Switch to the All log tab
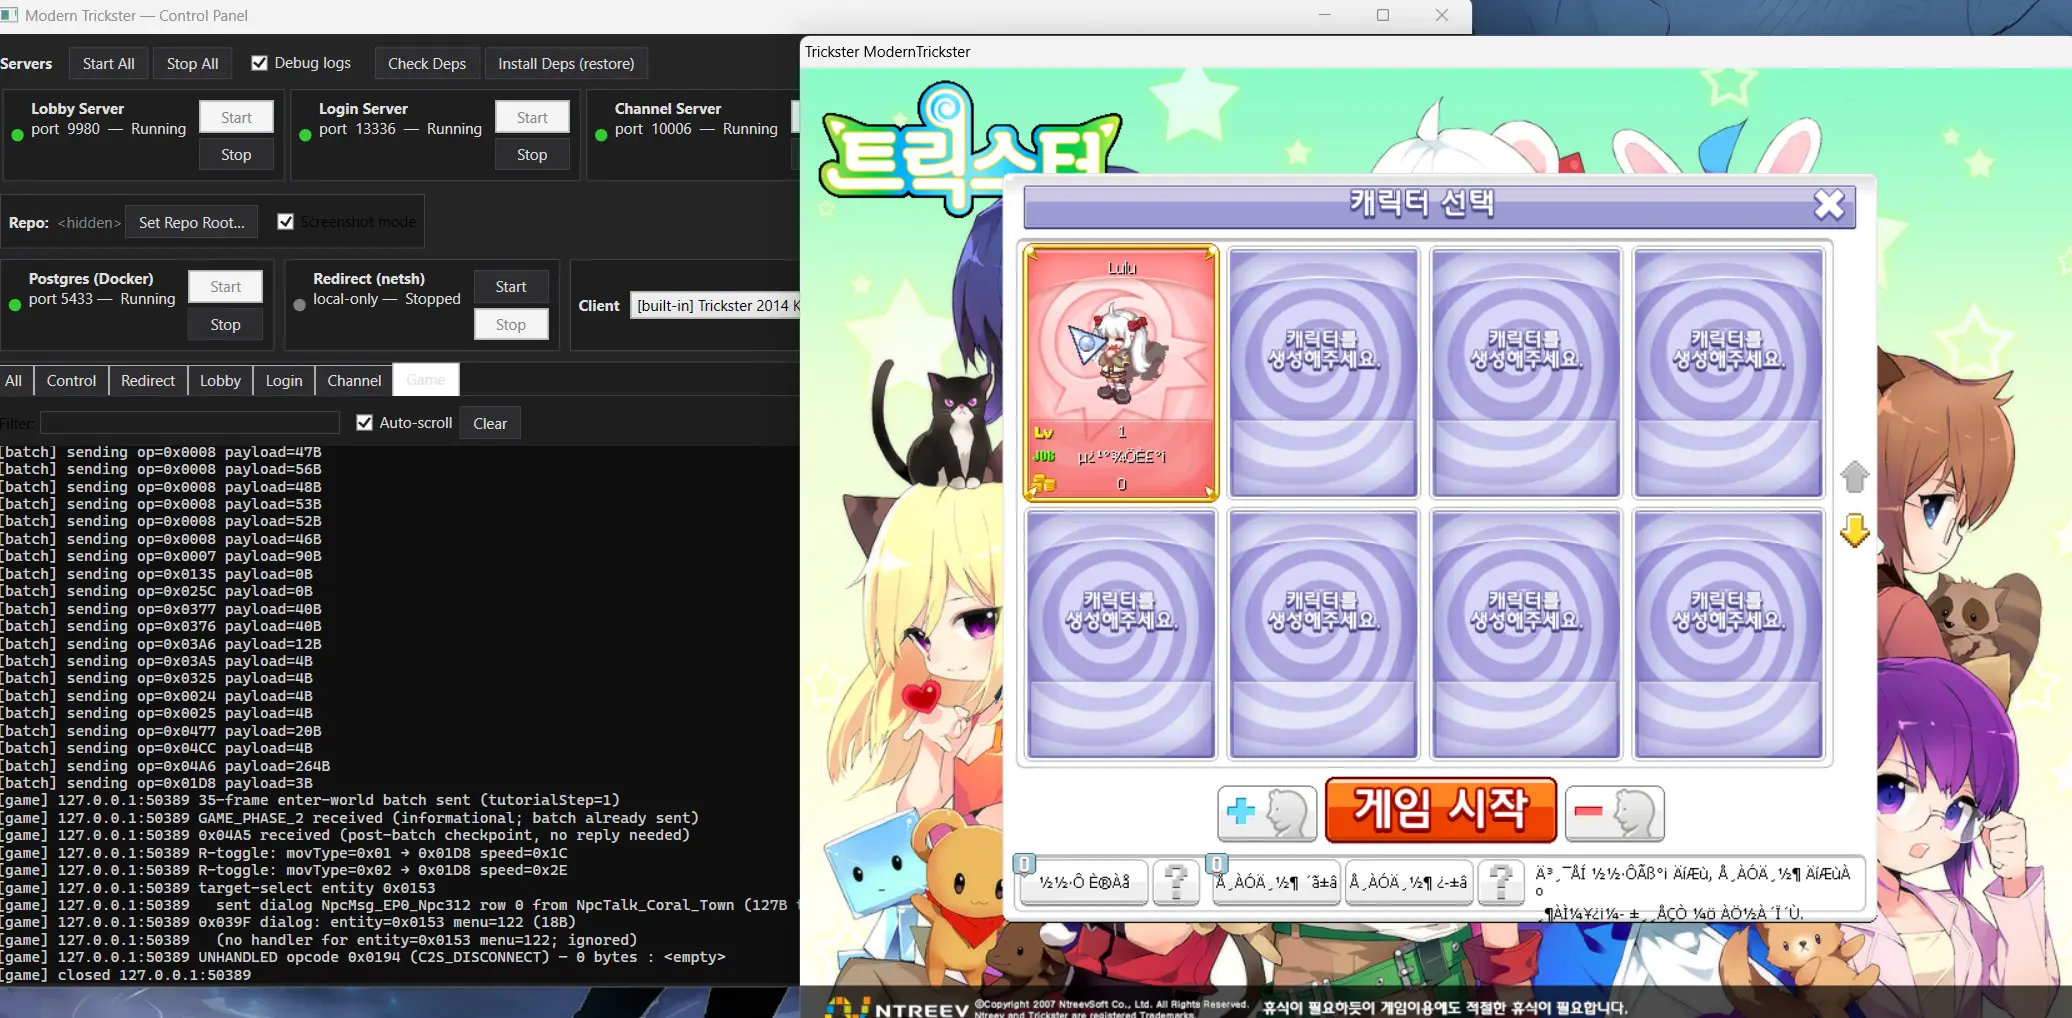 (x=14, y=381)
